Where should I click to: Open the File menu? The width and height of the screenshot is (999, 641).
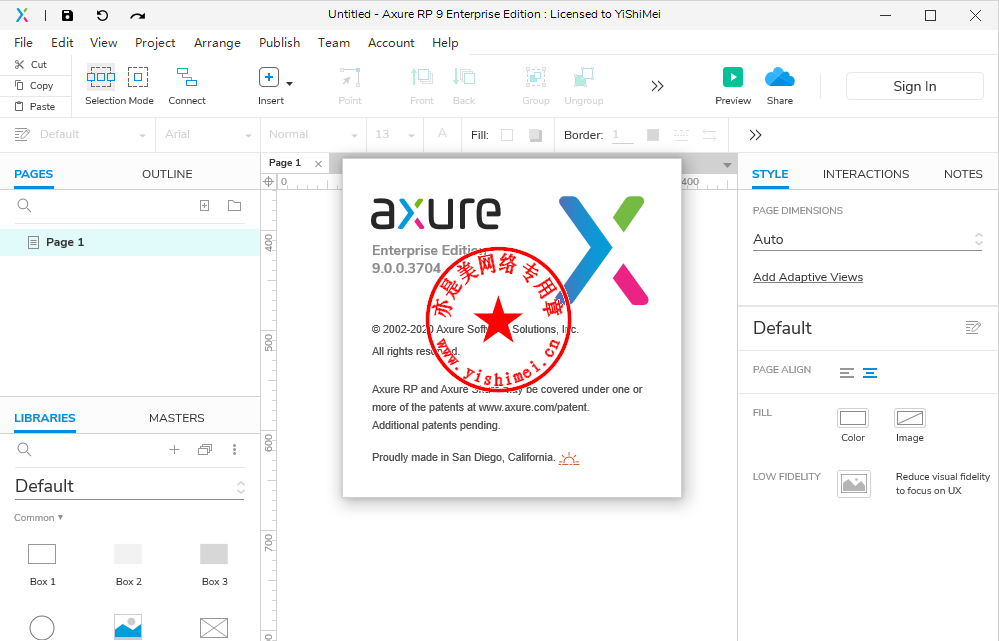(x=24, y=43)
